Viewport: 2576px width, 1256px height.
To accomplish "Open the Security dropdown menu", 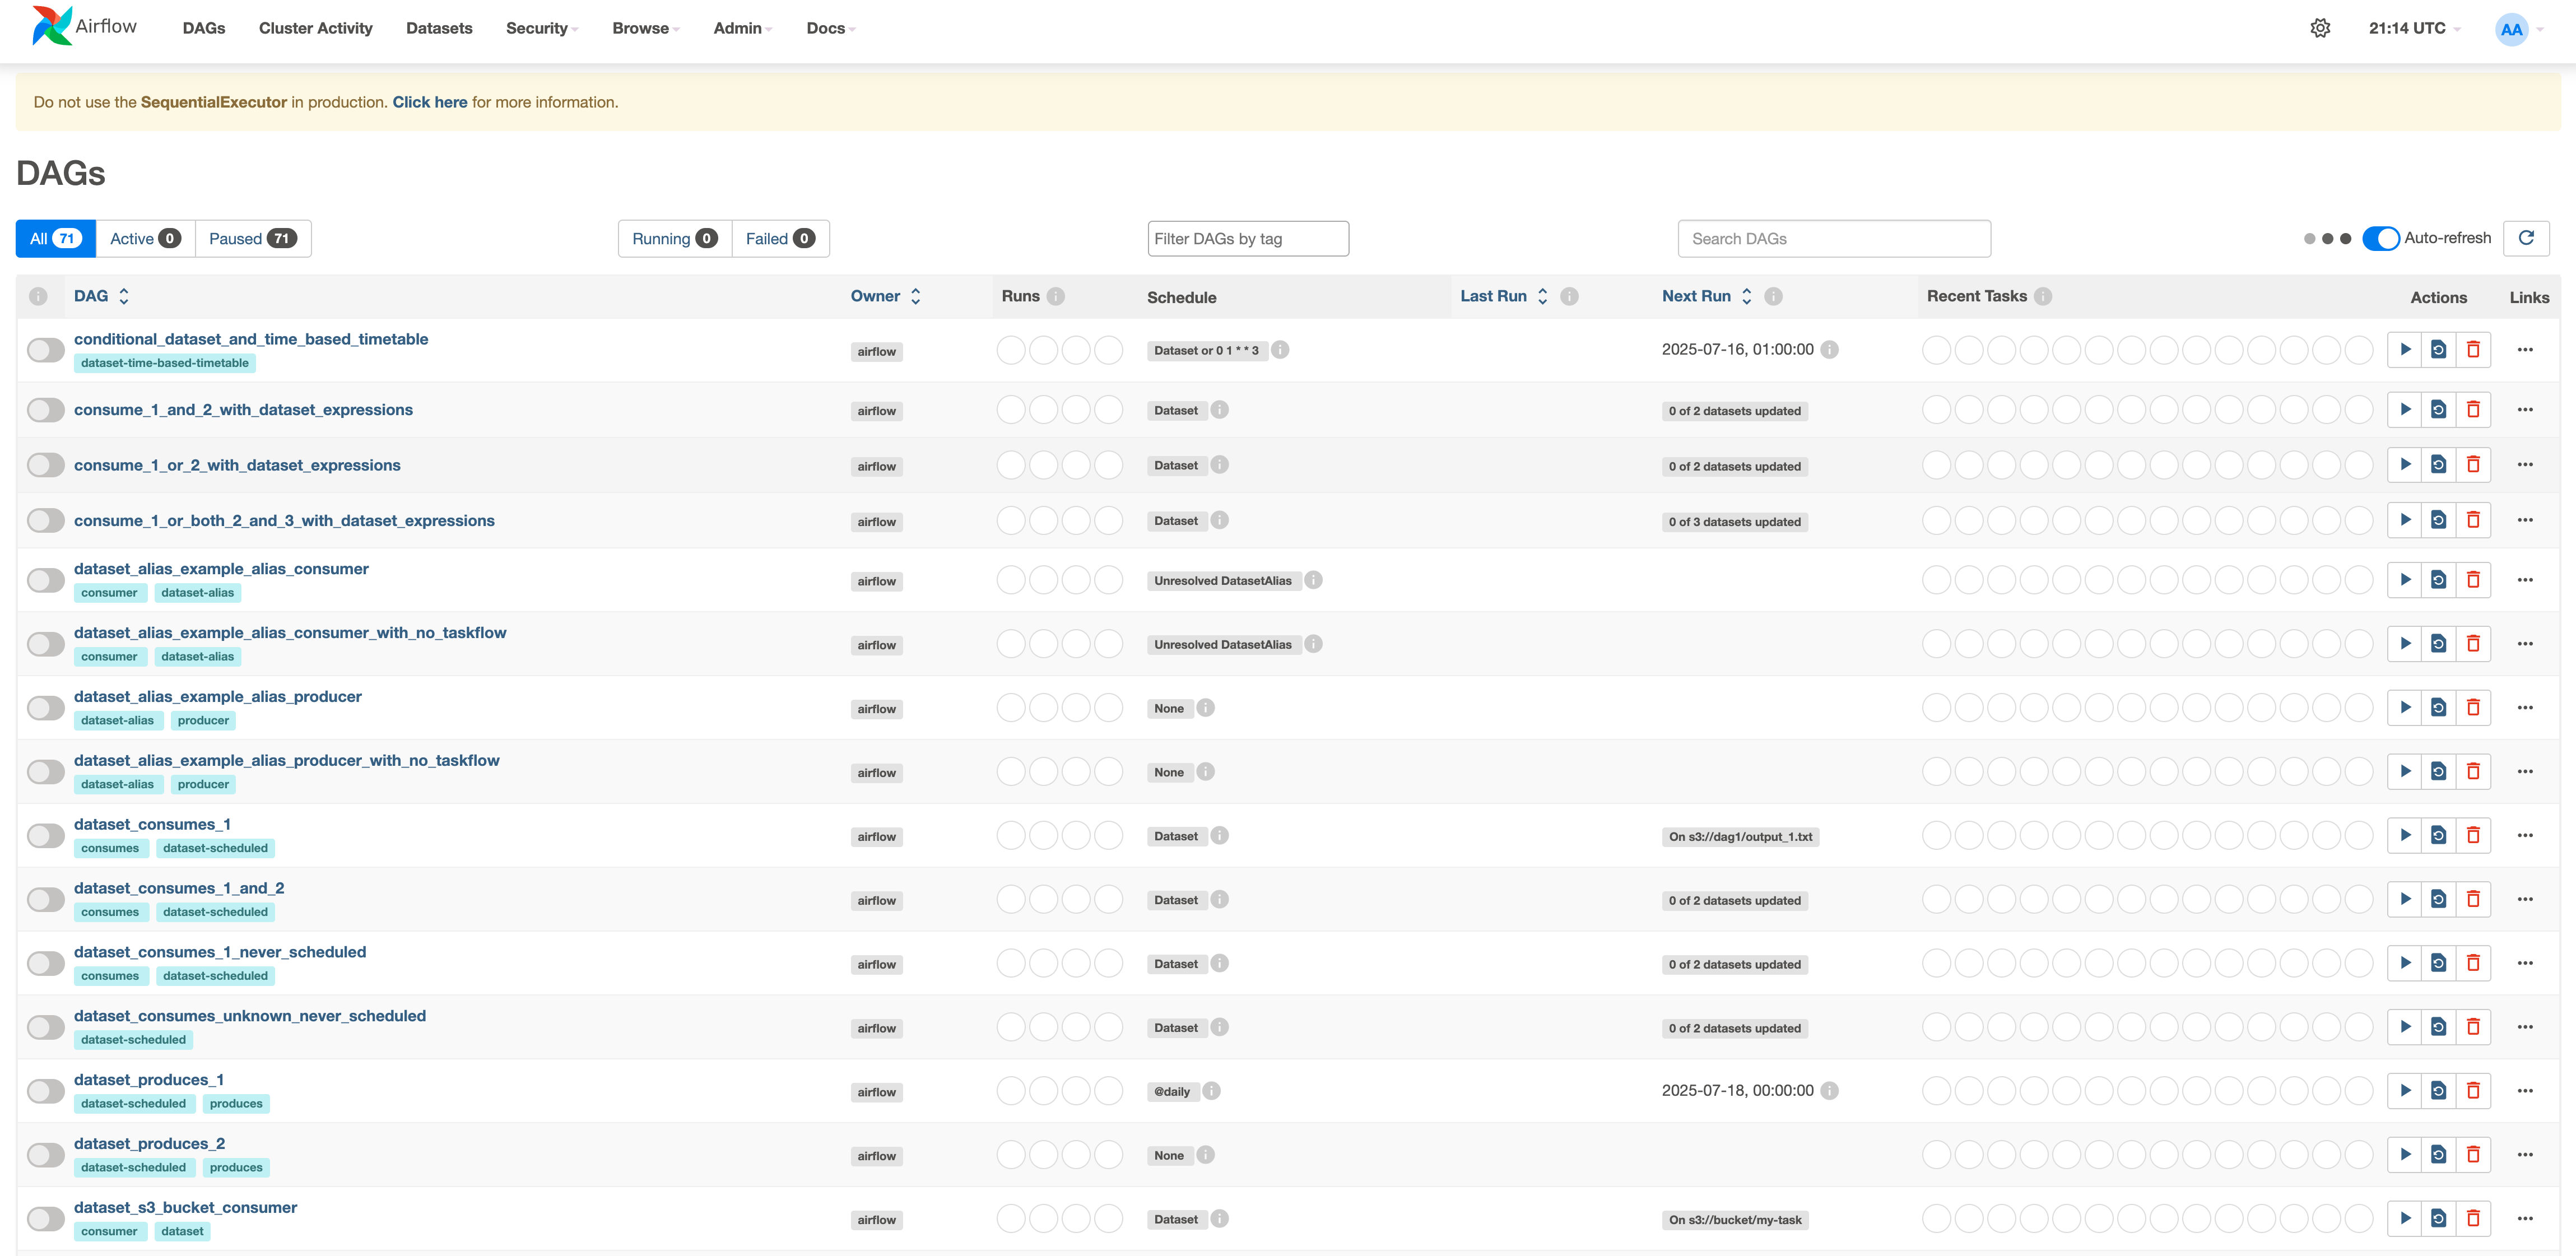I will click(x=541, y=28).
